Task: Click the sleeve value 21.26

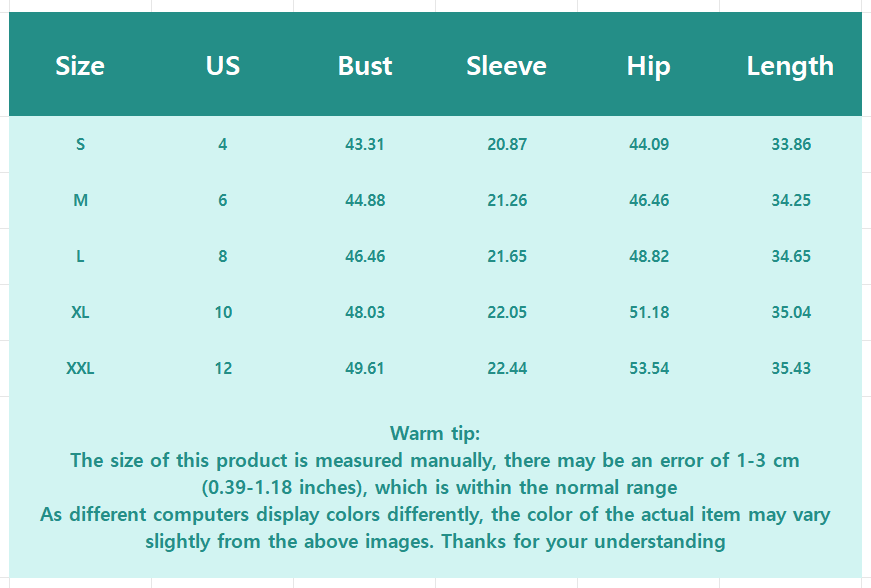Action: tap(507, 200)
